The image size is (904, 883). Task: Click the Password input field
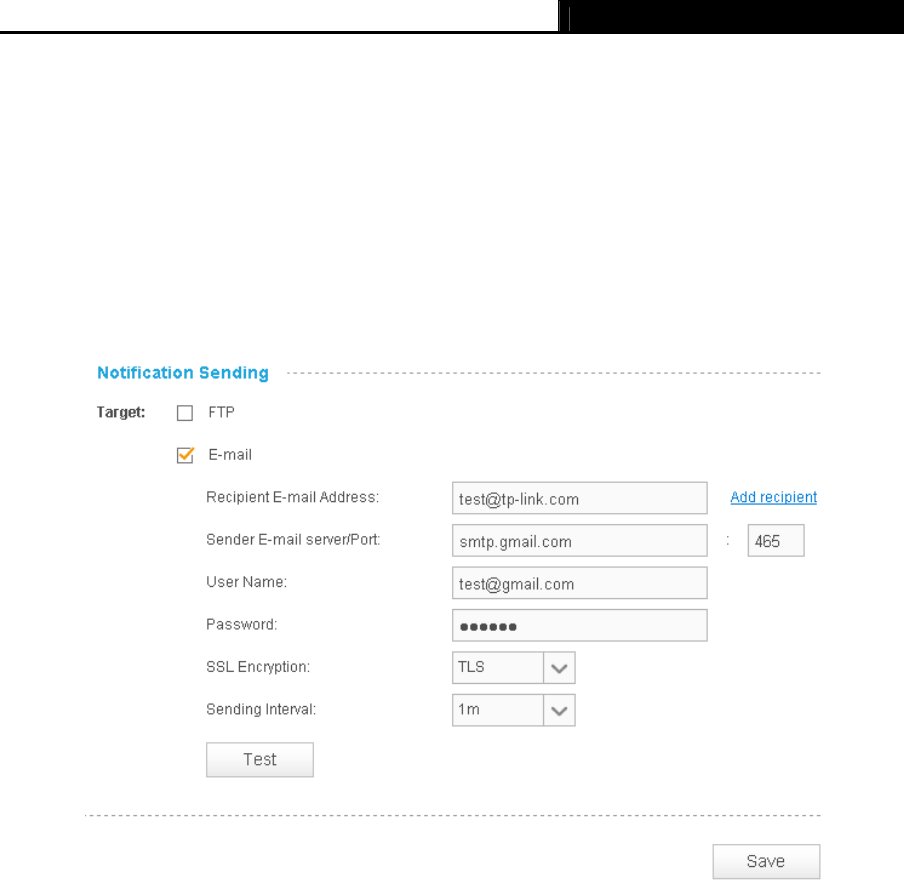click(x=579, y=625)
